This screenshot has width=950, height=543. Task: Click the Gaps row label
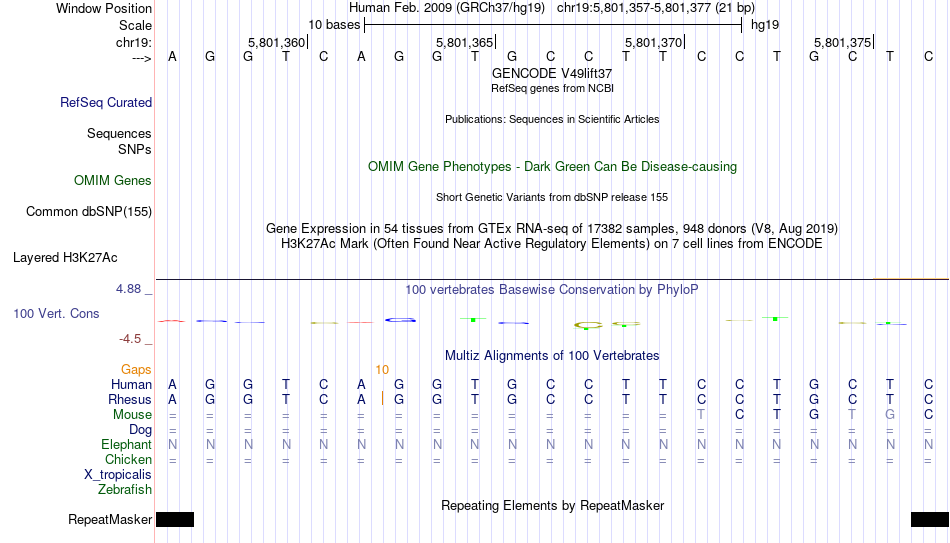[x=136, y=370]
